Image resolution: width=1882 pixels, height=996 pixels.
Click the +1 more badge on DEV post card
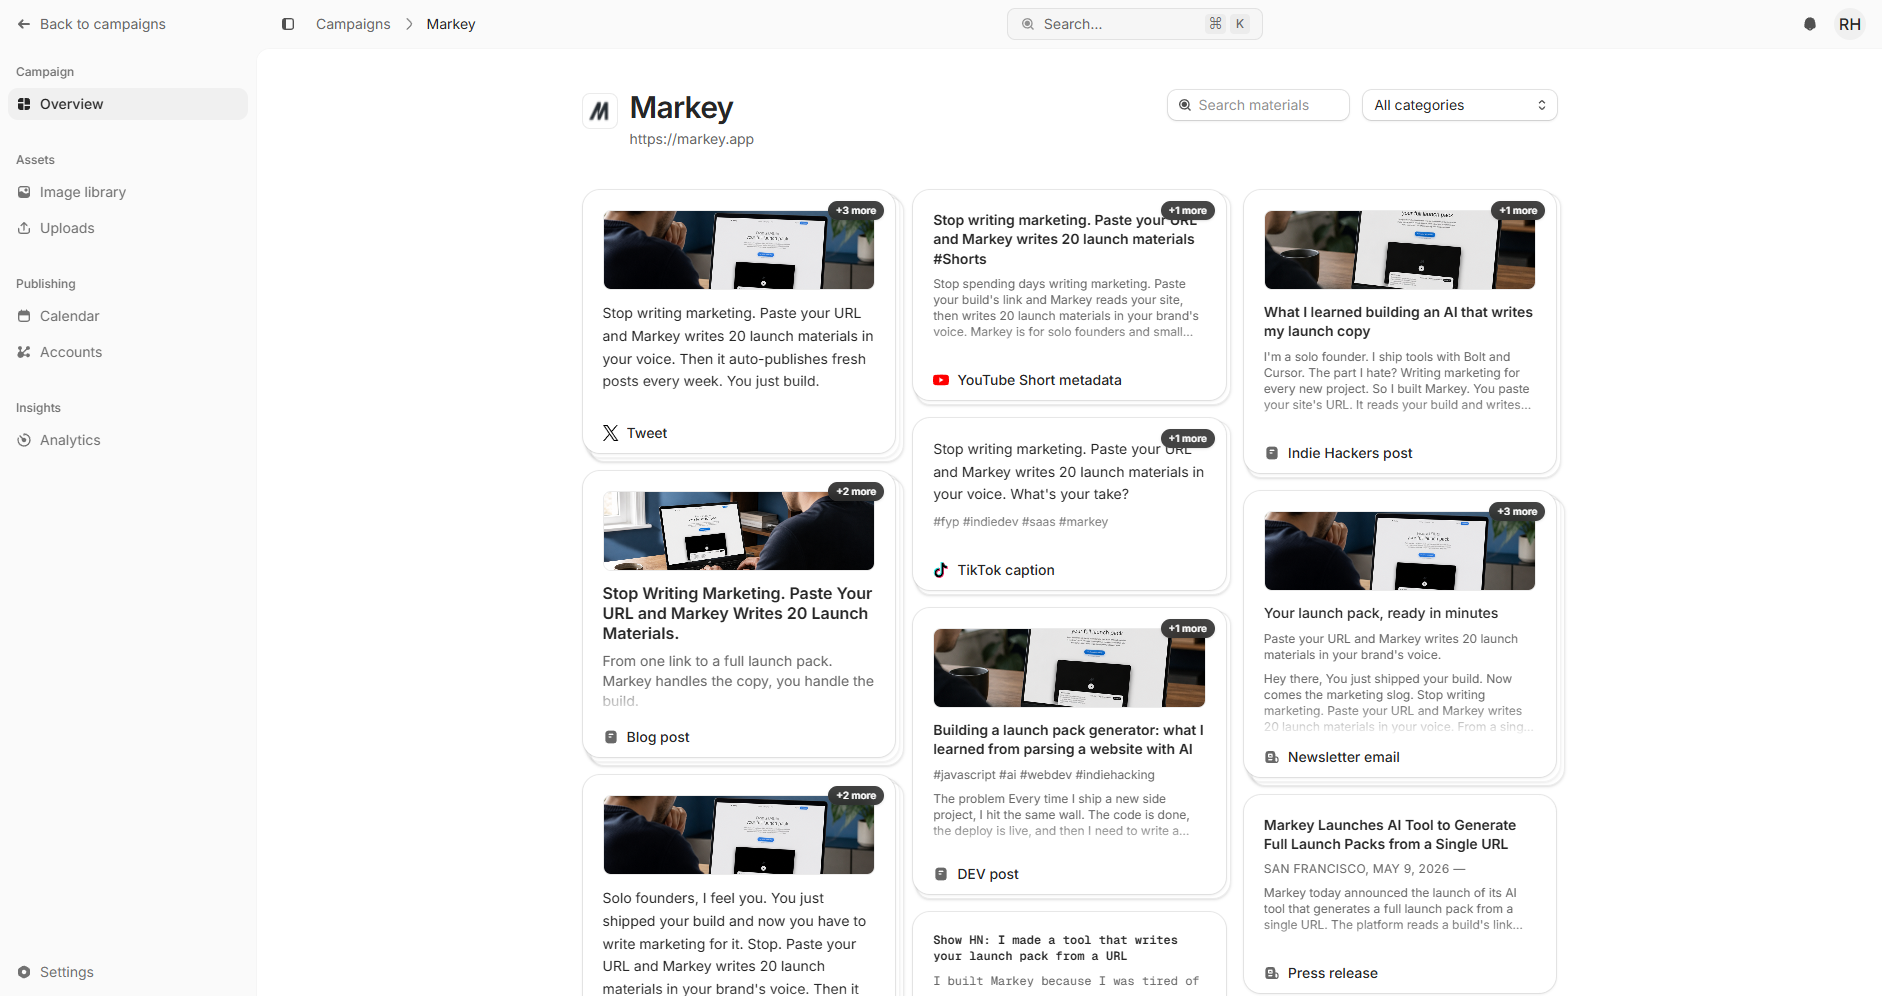pyautogui.click(x=1188, y=628)
